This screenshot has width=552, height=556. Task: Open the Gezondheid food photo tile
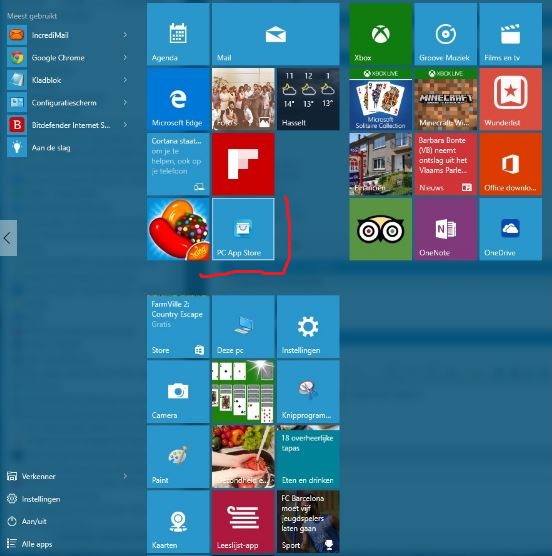tap(243, 457)
